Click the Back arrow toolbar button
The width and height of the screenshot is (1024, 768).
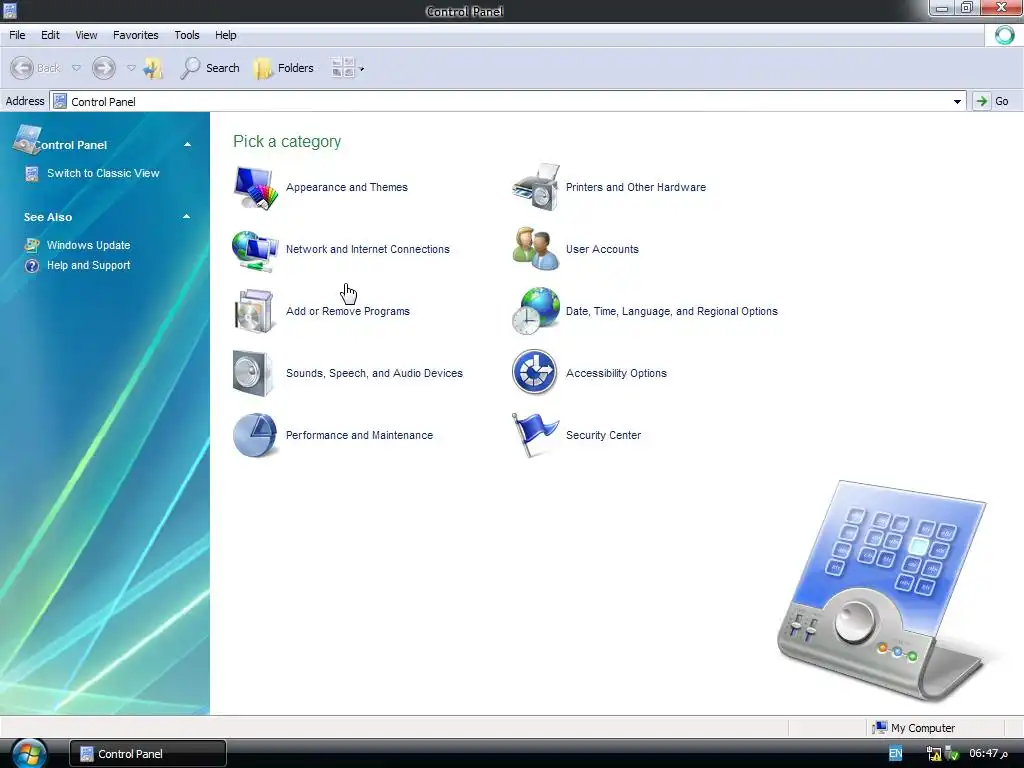(35, 68)
